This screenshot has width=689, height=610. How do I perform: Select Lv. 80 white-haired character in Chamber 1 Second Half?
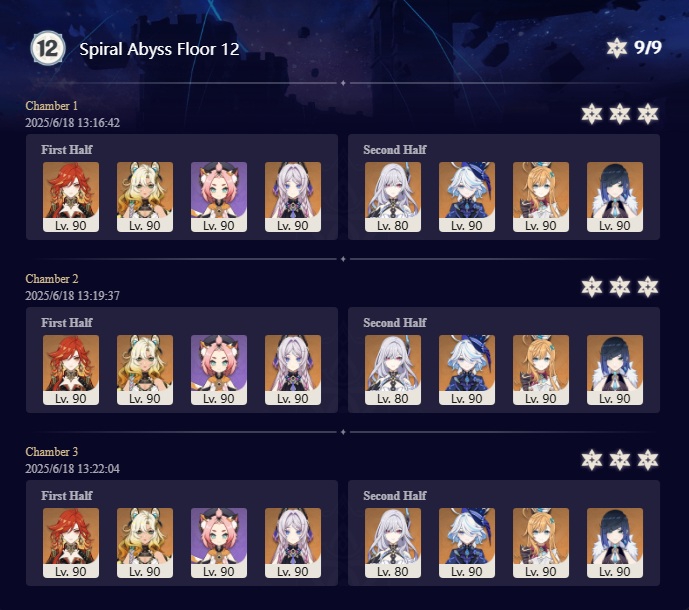(x=393, y=197)
